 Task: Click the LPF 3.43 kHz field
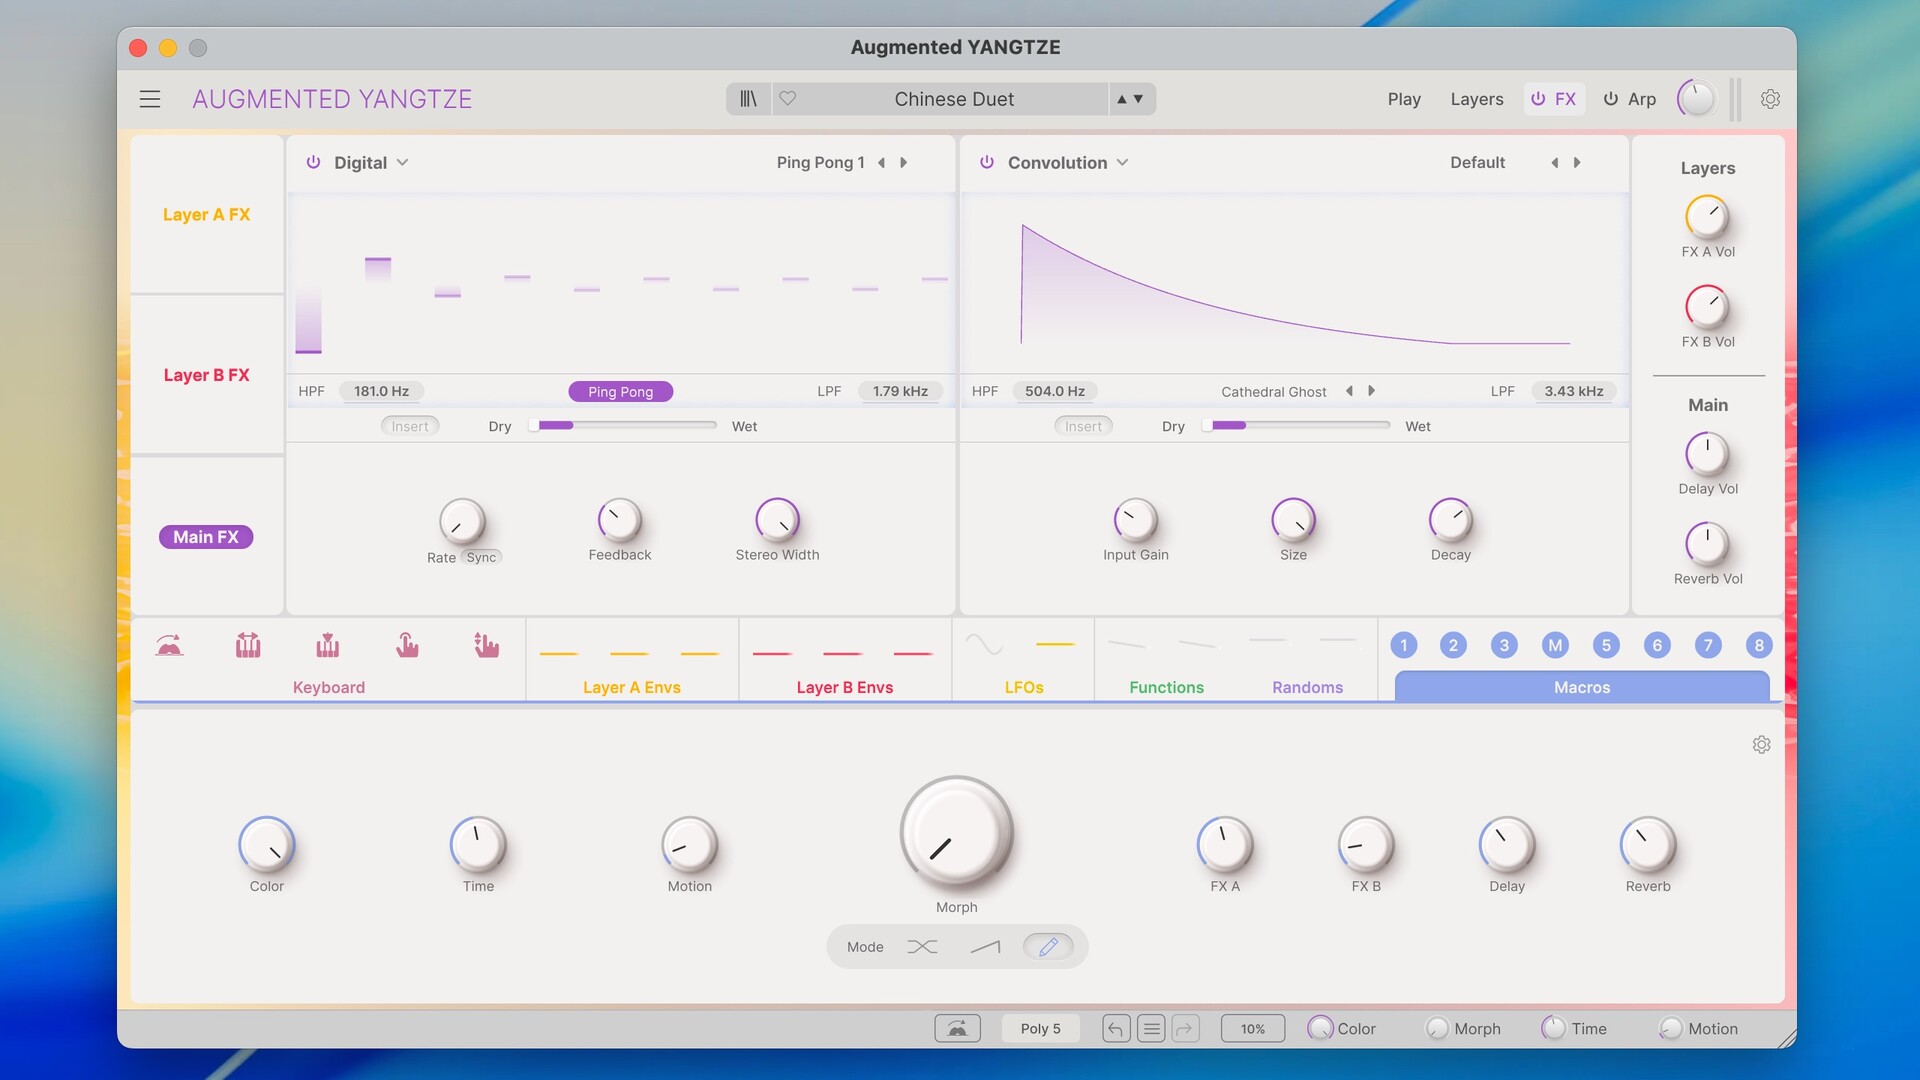[1574, 391]
